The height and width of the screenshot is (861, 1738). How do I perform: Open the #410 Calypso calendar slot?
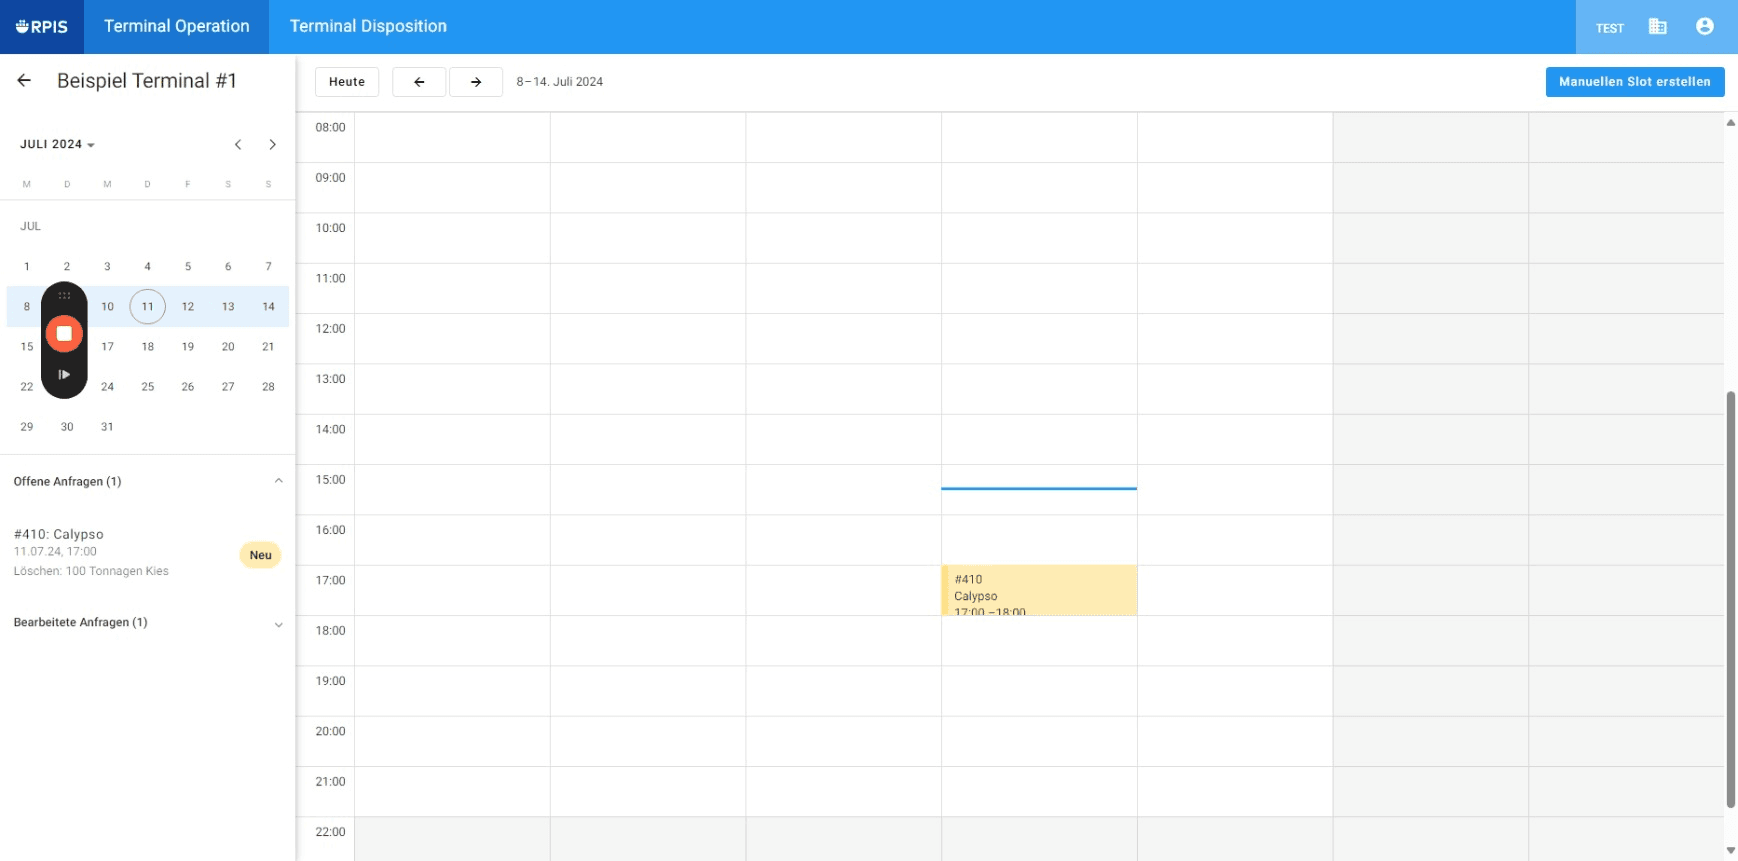pos(1039,590)
